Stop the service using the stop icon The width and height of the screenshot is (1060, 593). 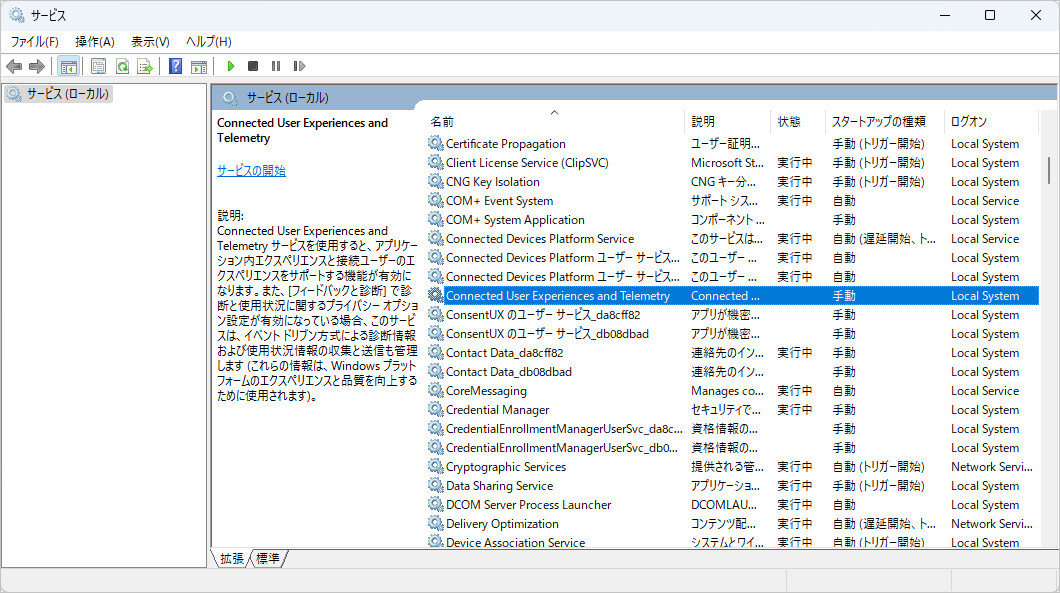[253, 66]
